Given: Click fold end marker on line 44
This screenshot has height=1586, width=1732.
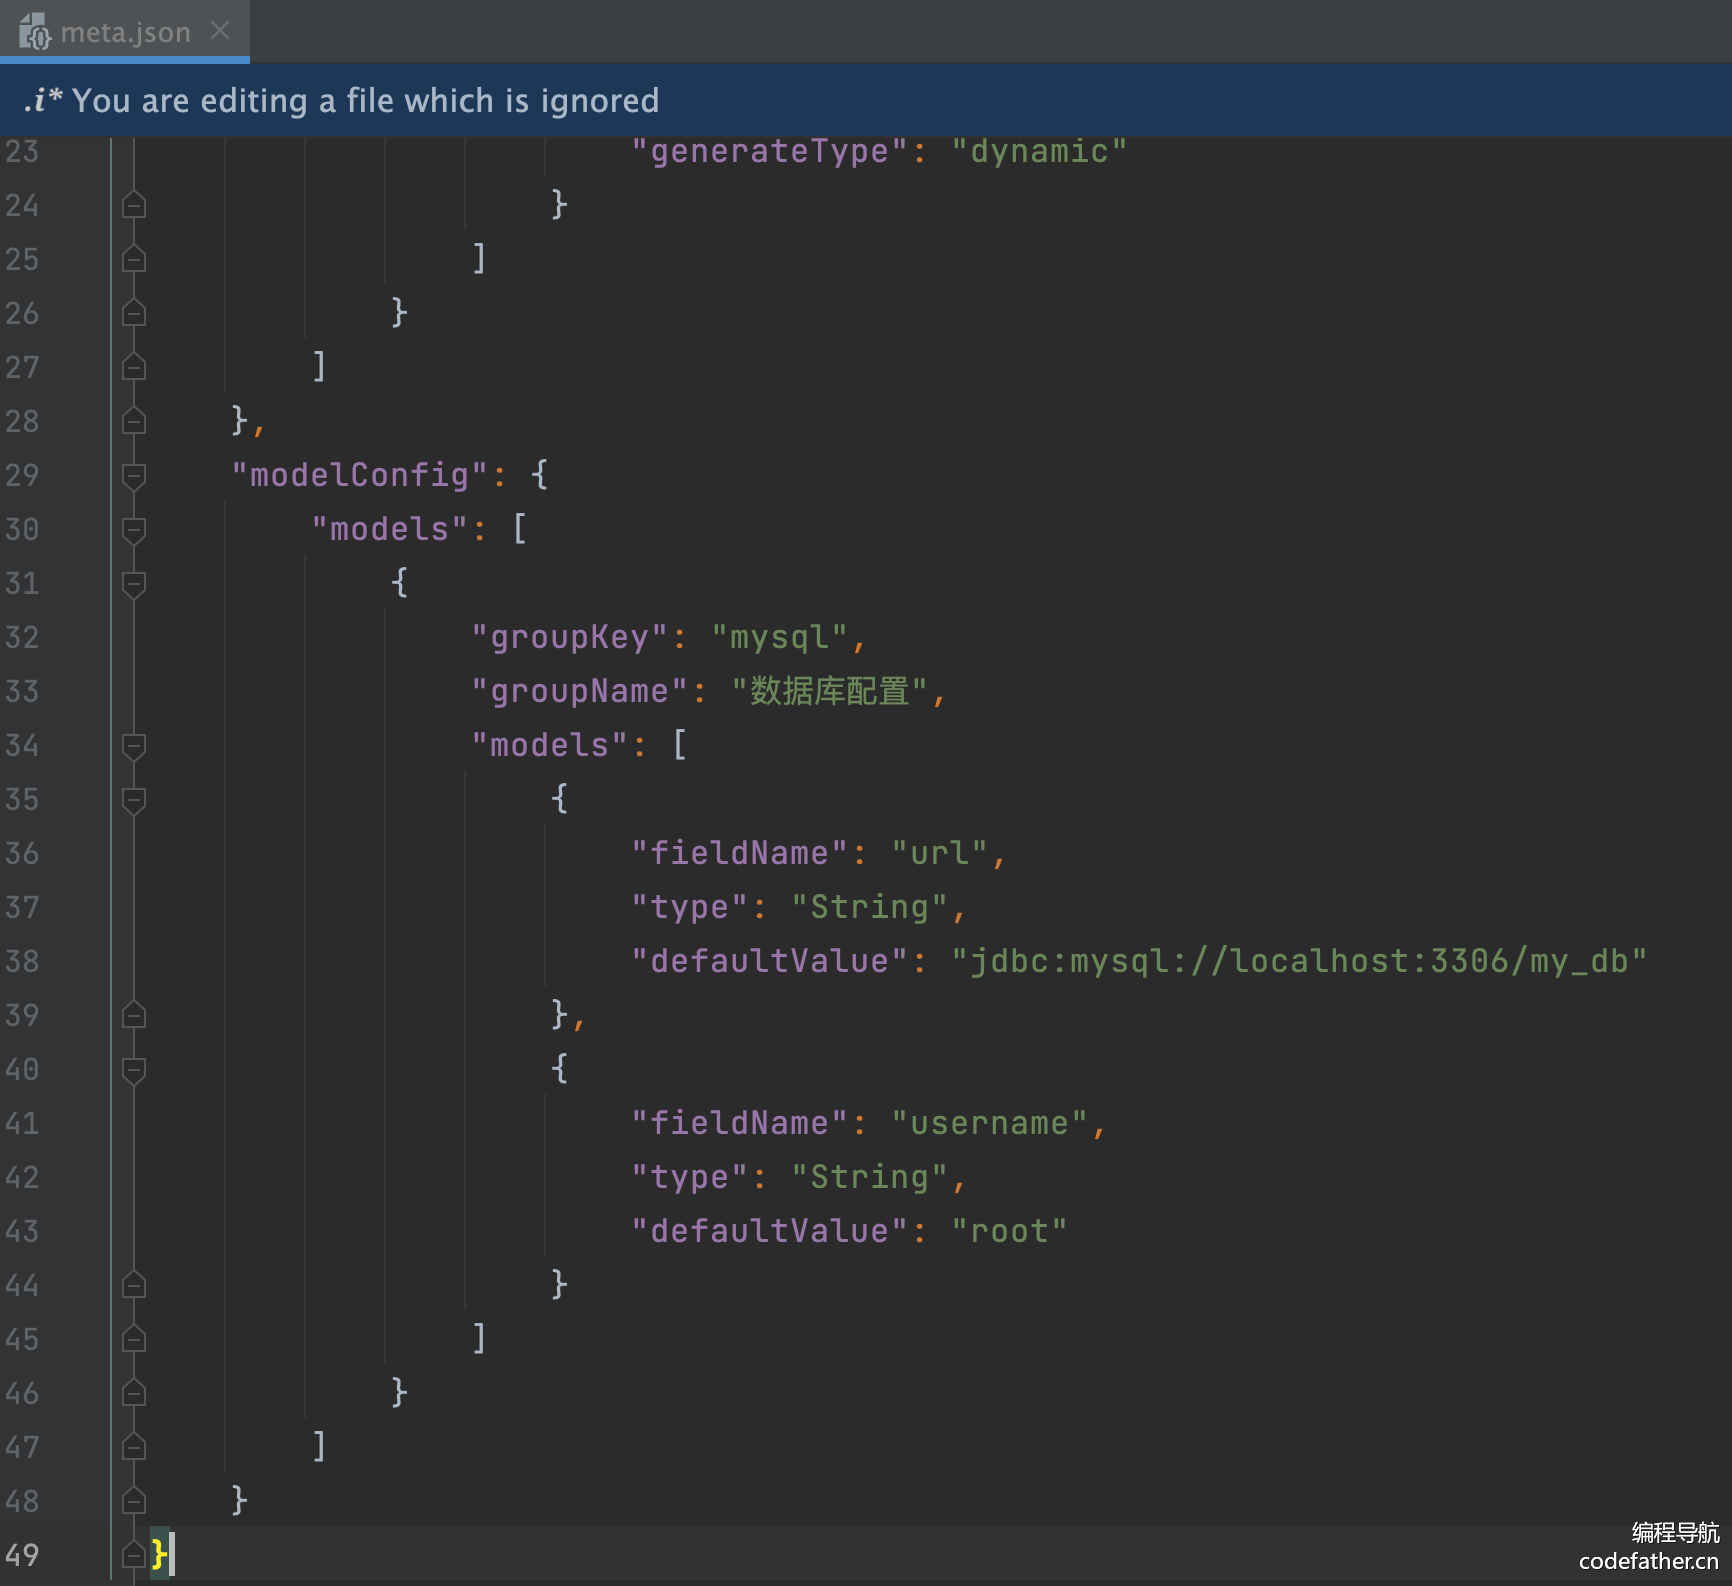Looking at the screenshot, I should click(x=134, y=1285).
